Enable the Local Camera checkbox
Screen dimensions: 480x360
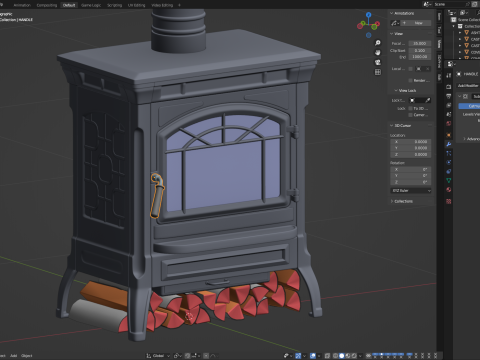point(410,69)
